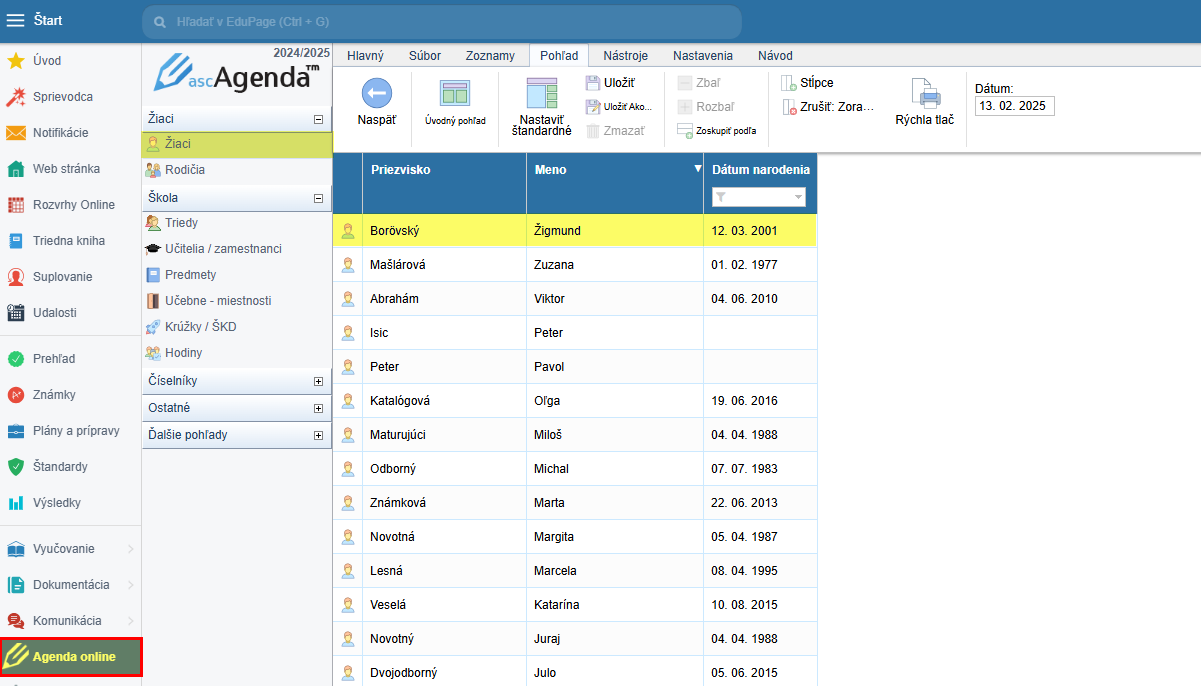
Task: Click the EduPage search box
Action: coord(441,21)
